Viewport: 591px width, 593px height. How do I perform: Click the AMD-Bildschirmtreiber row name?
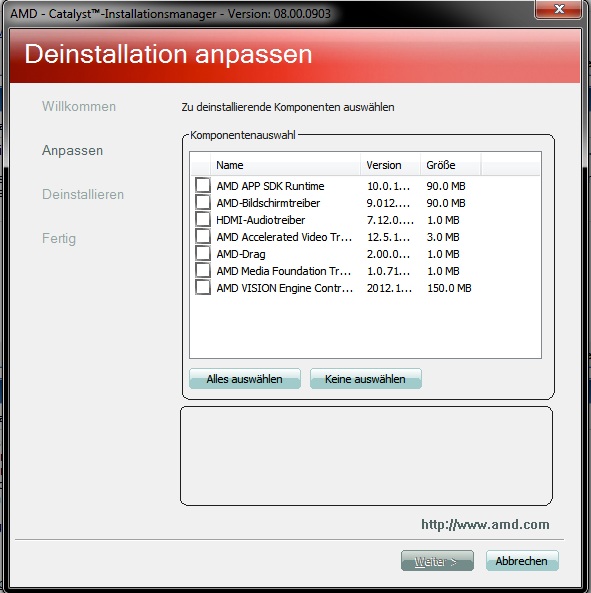pyautogui.click(x=268, y=203)
